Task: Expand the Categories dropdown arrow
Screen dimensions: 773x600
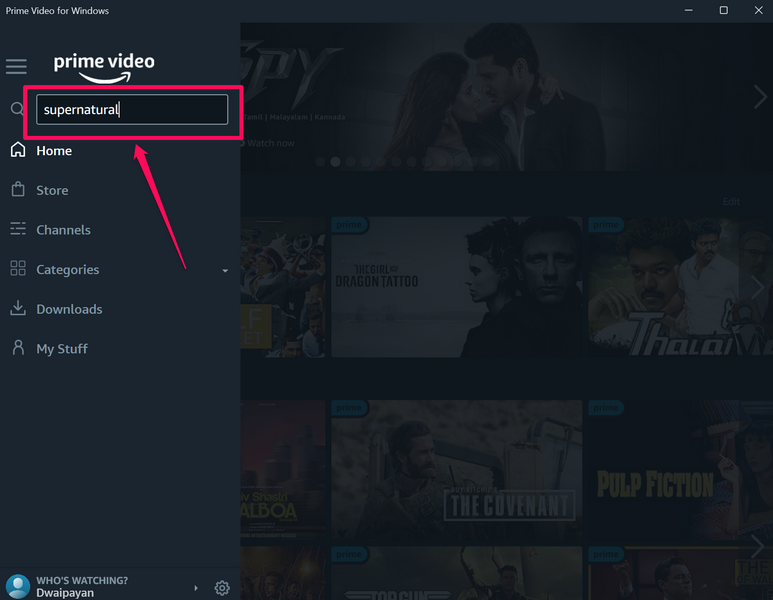Action: point(225,271)
